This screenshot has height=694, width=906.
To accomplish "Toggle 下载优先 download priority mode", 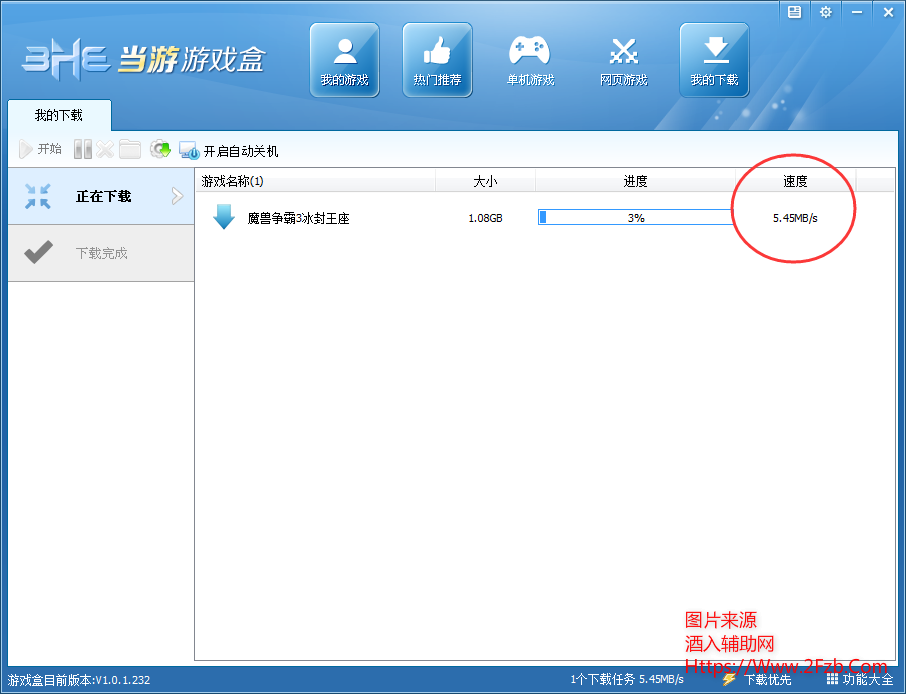I will coord(757,679).
